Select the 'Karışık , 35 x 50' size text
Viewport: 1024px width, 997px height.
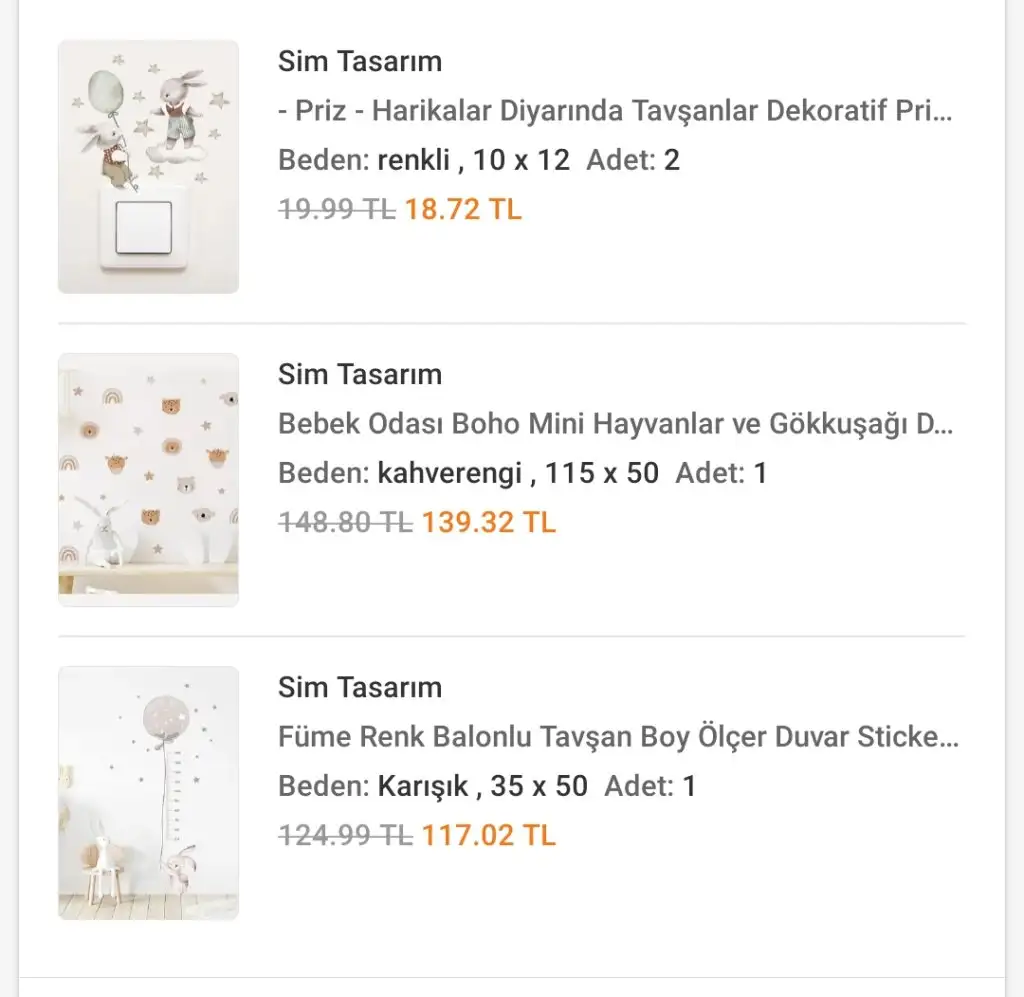482,786
